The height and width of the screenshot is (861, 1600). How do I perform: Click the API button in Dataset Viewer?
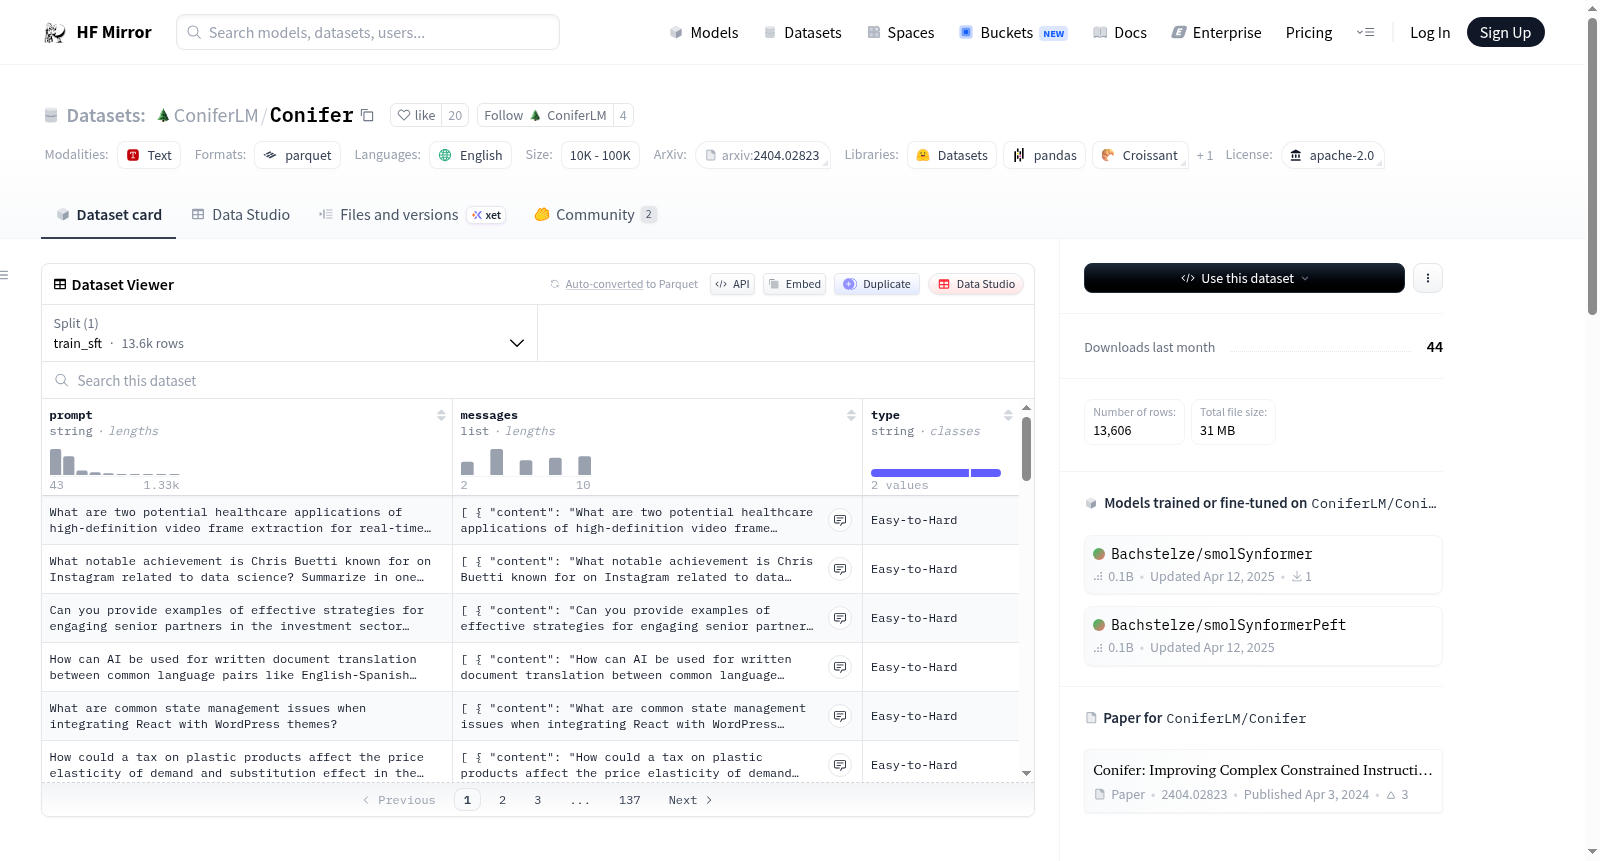click(732, 284)
